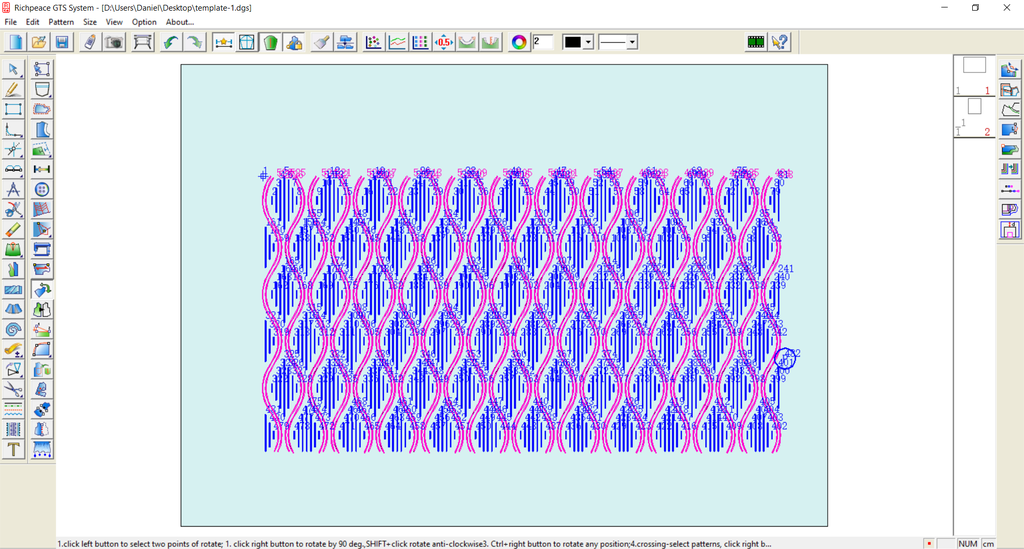Click the color wheel icon
Viewport: 1024px width, 549px height.
(x=519, y=42)
